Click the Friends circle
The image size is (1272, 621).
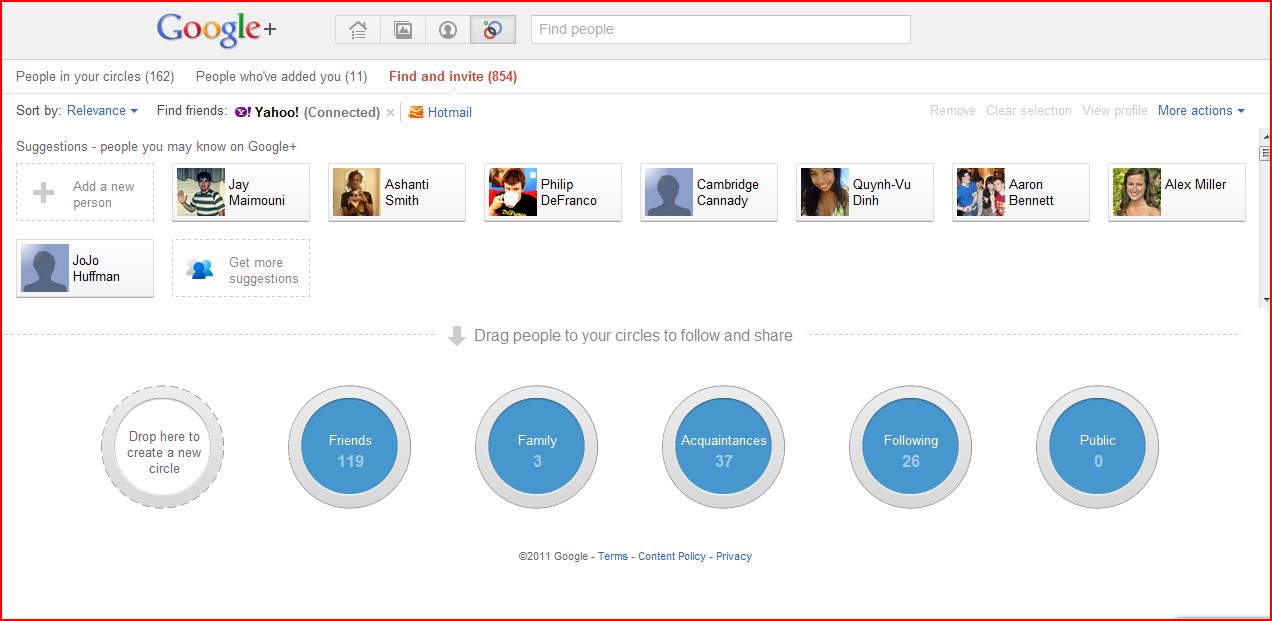pos(350,448)
